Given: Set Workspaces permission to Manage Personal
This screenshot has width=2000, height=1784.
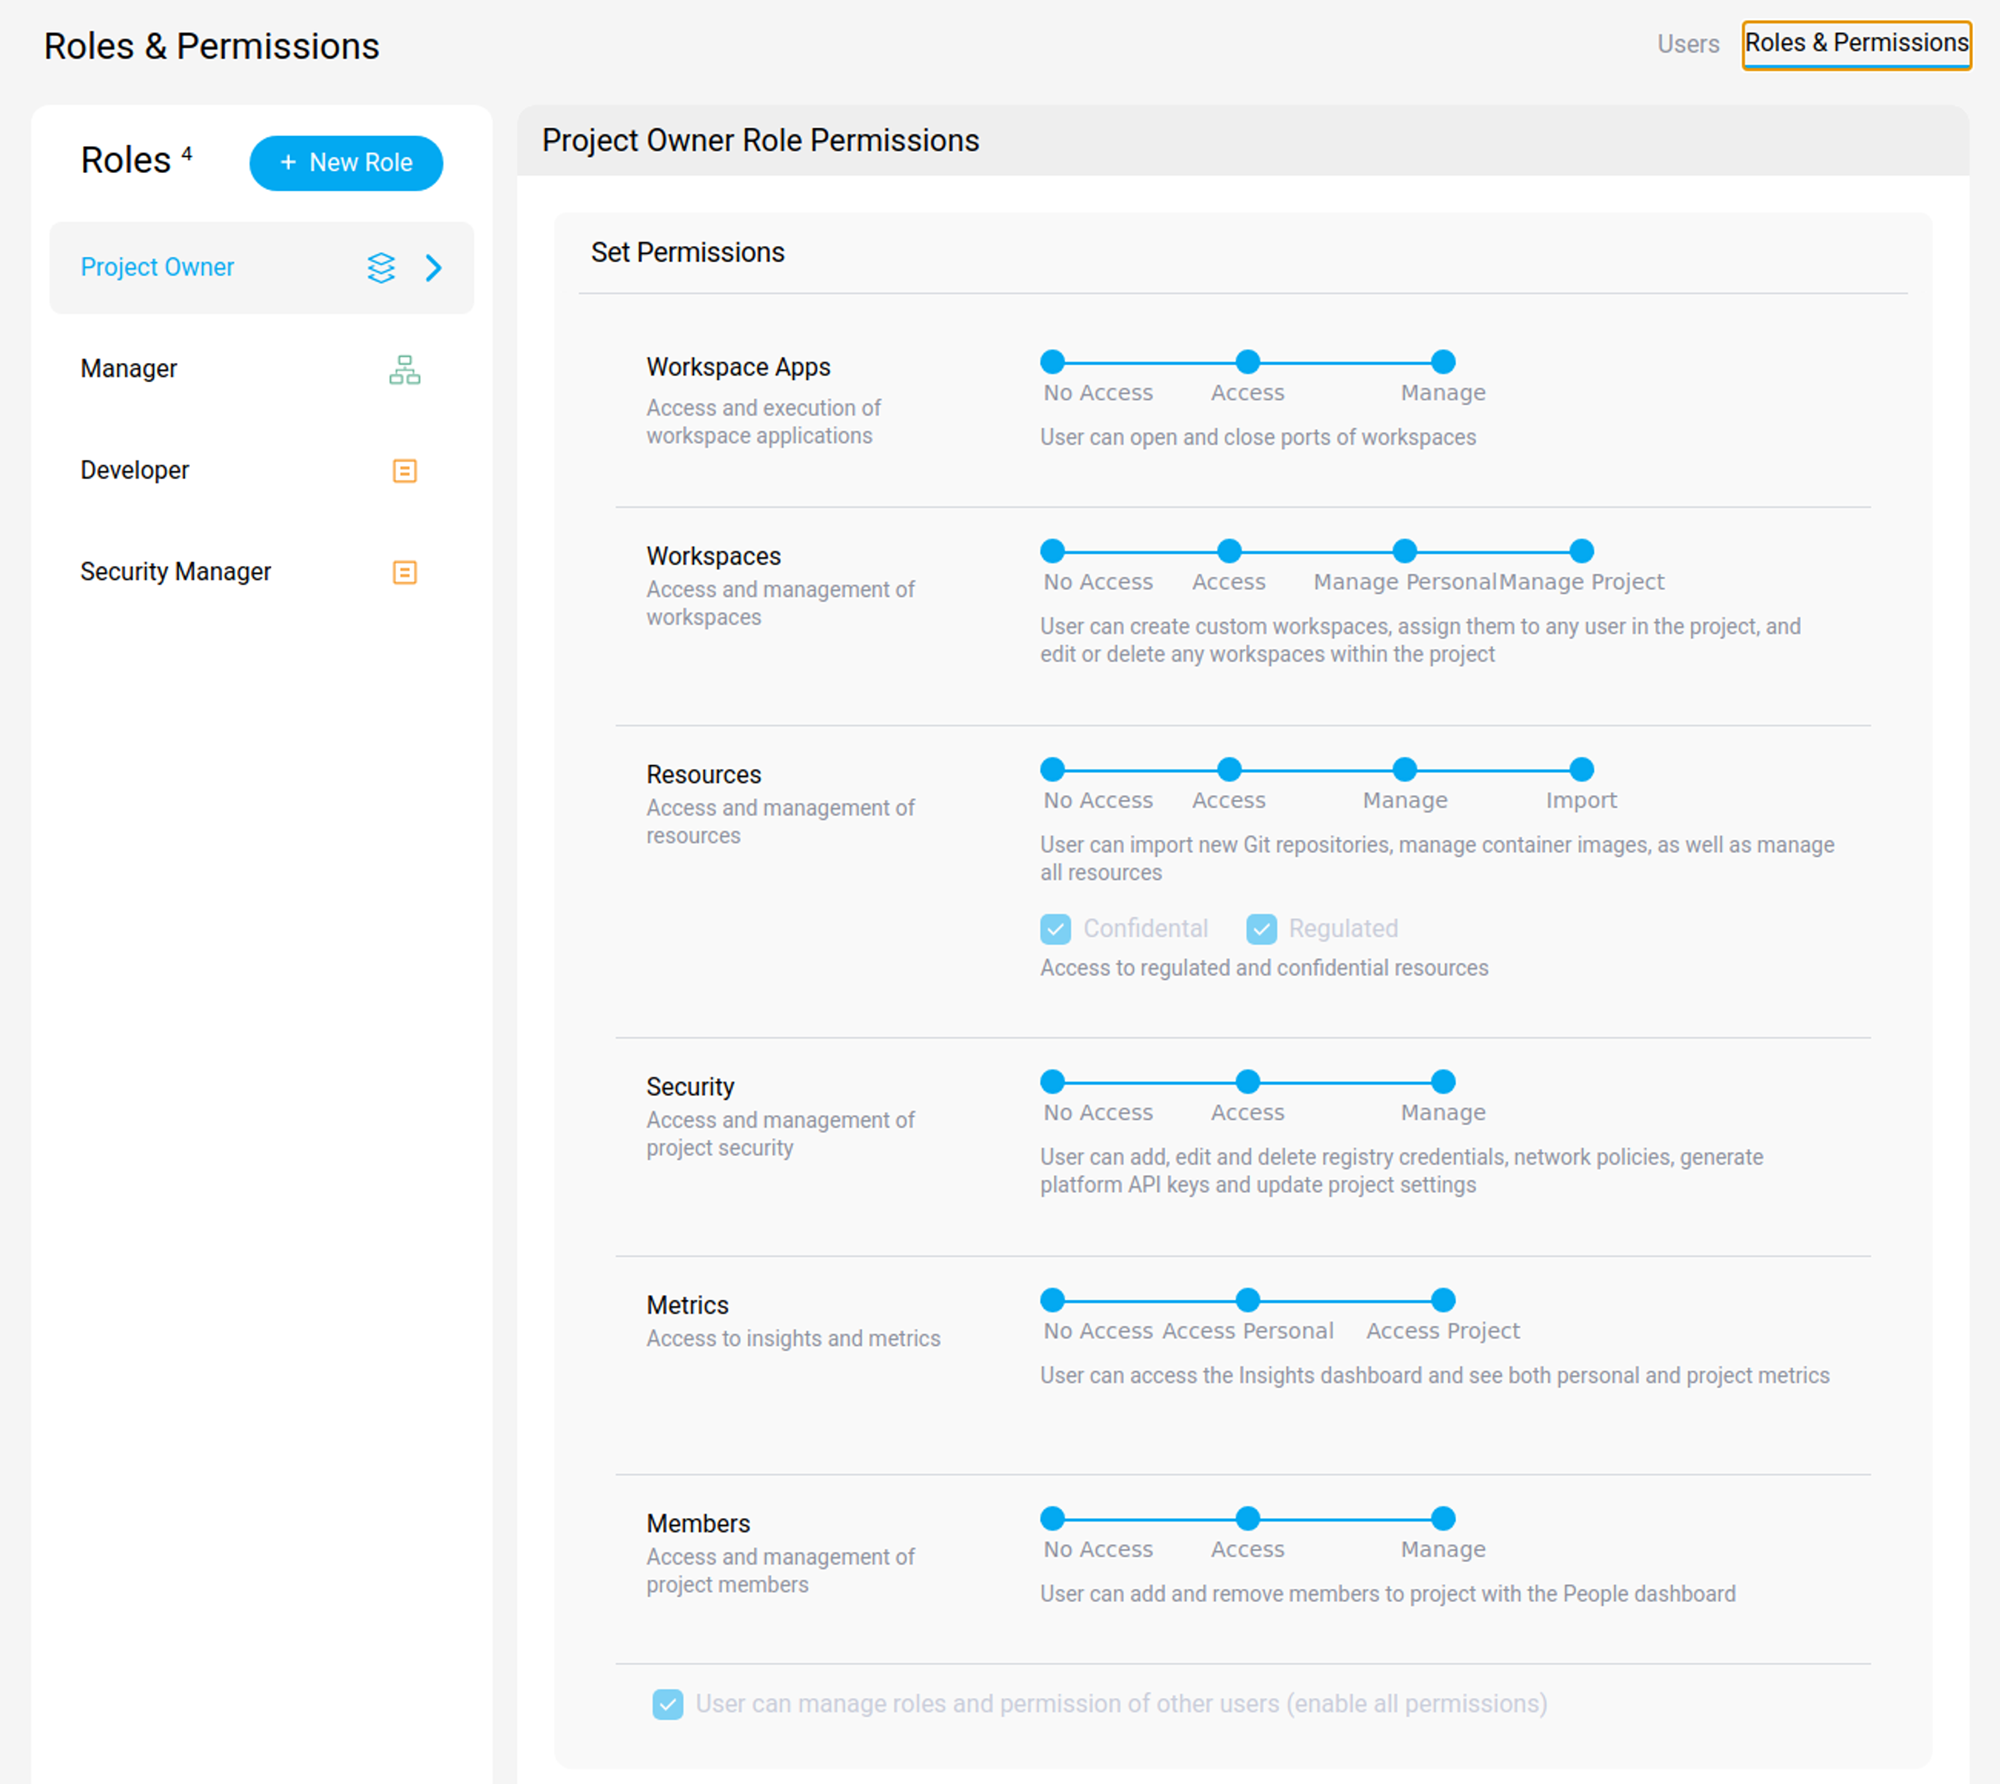Looking at the screenshot, I should point(1404,550).
